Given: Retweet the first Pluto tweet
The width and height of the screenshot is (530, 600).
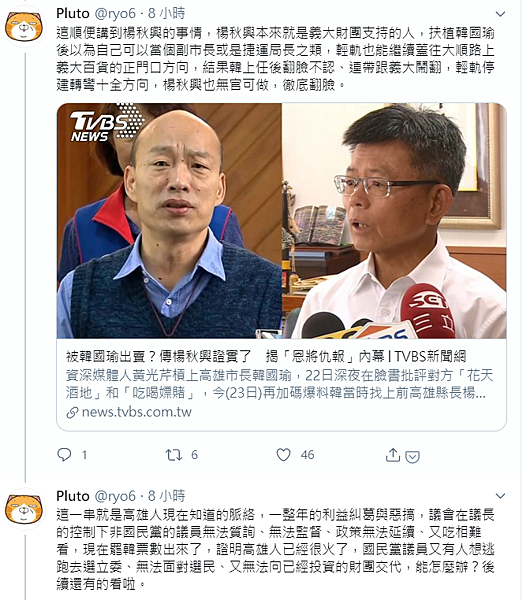Looking at the screenshot, I should [173, 455].
